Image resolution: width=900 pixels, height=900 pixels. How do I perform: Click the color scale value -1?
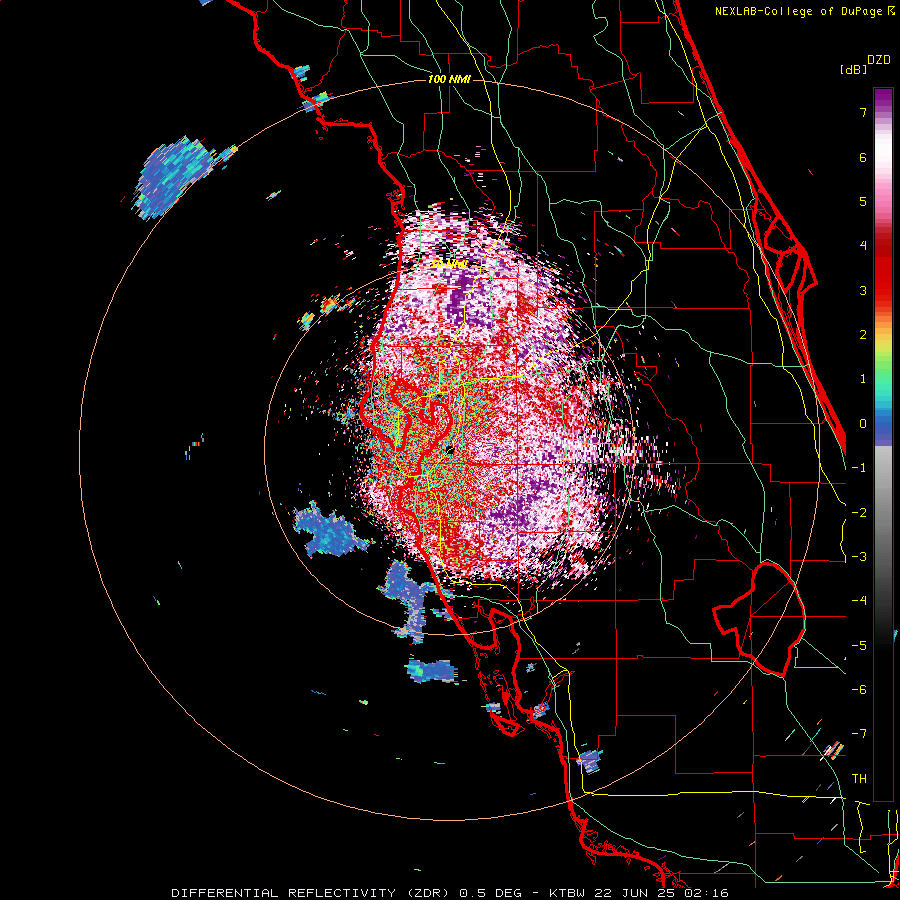pos(859,468)
